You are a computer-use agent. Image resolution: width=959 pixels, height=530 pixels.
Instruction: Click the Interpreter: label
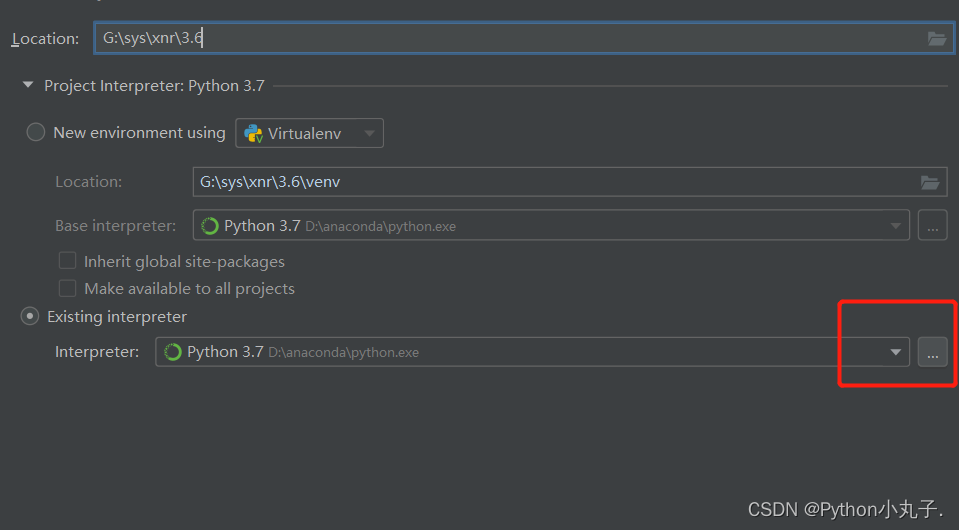tap(97, 352)
